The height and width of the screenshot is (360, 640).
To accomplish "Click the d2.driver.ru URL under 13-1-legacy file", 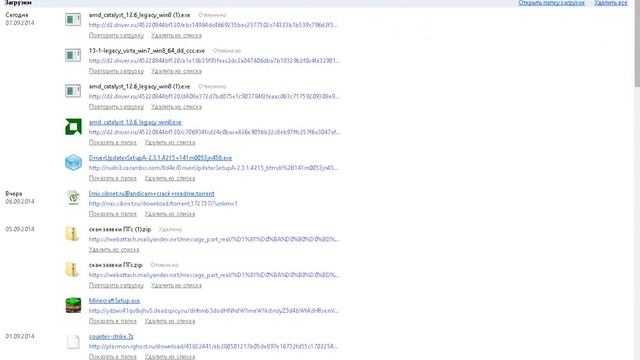I will (x=214, y=61).
